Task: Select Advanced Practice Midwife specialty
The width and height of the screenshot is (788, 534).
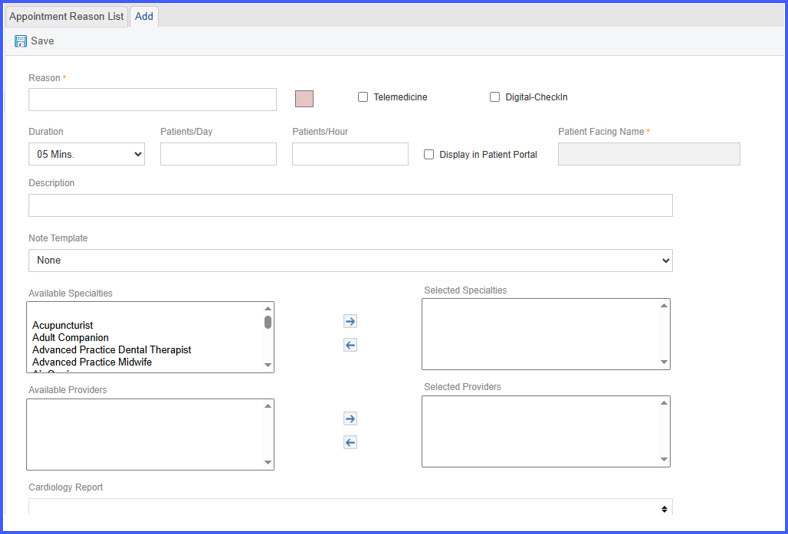Action: click(x=92, y=362)
